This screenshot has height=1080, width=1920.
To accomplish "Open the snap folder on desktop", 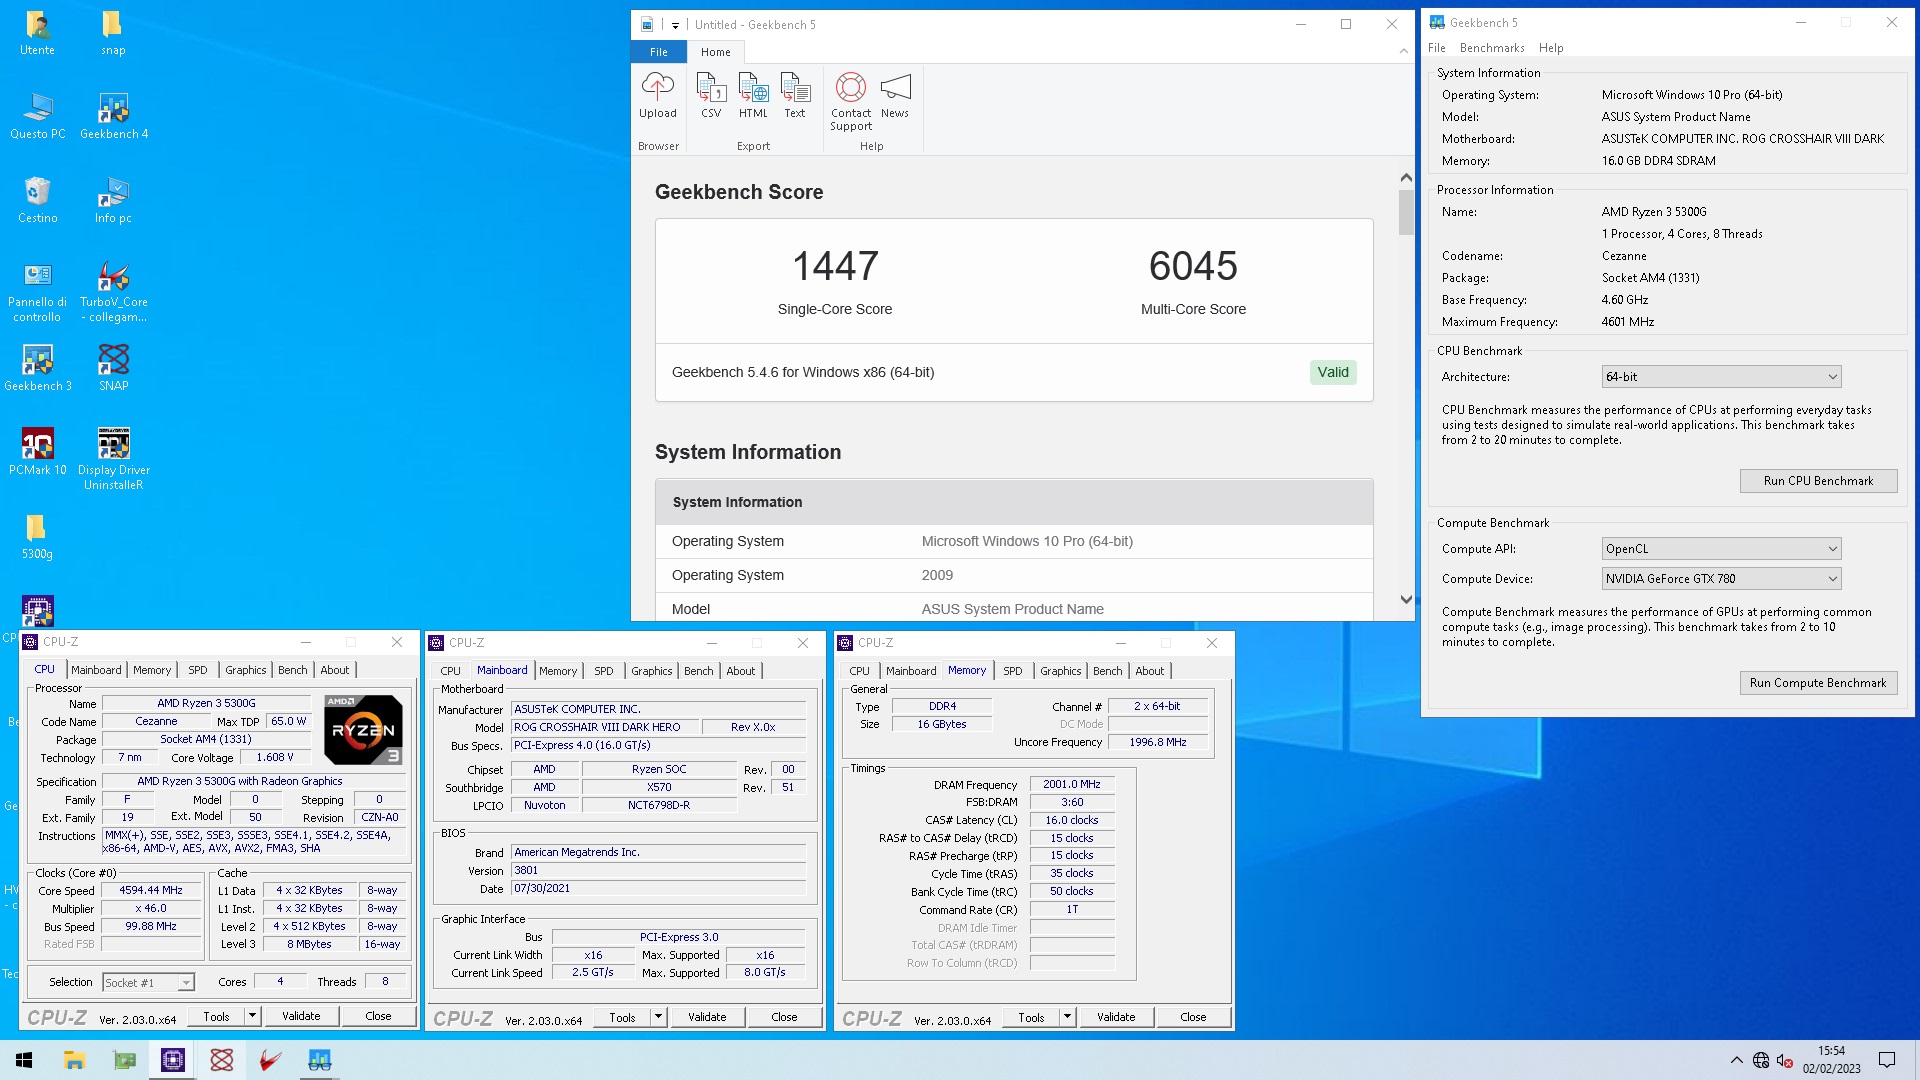I will [113, 33].
